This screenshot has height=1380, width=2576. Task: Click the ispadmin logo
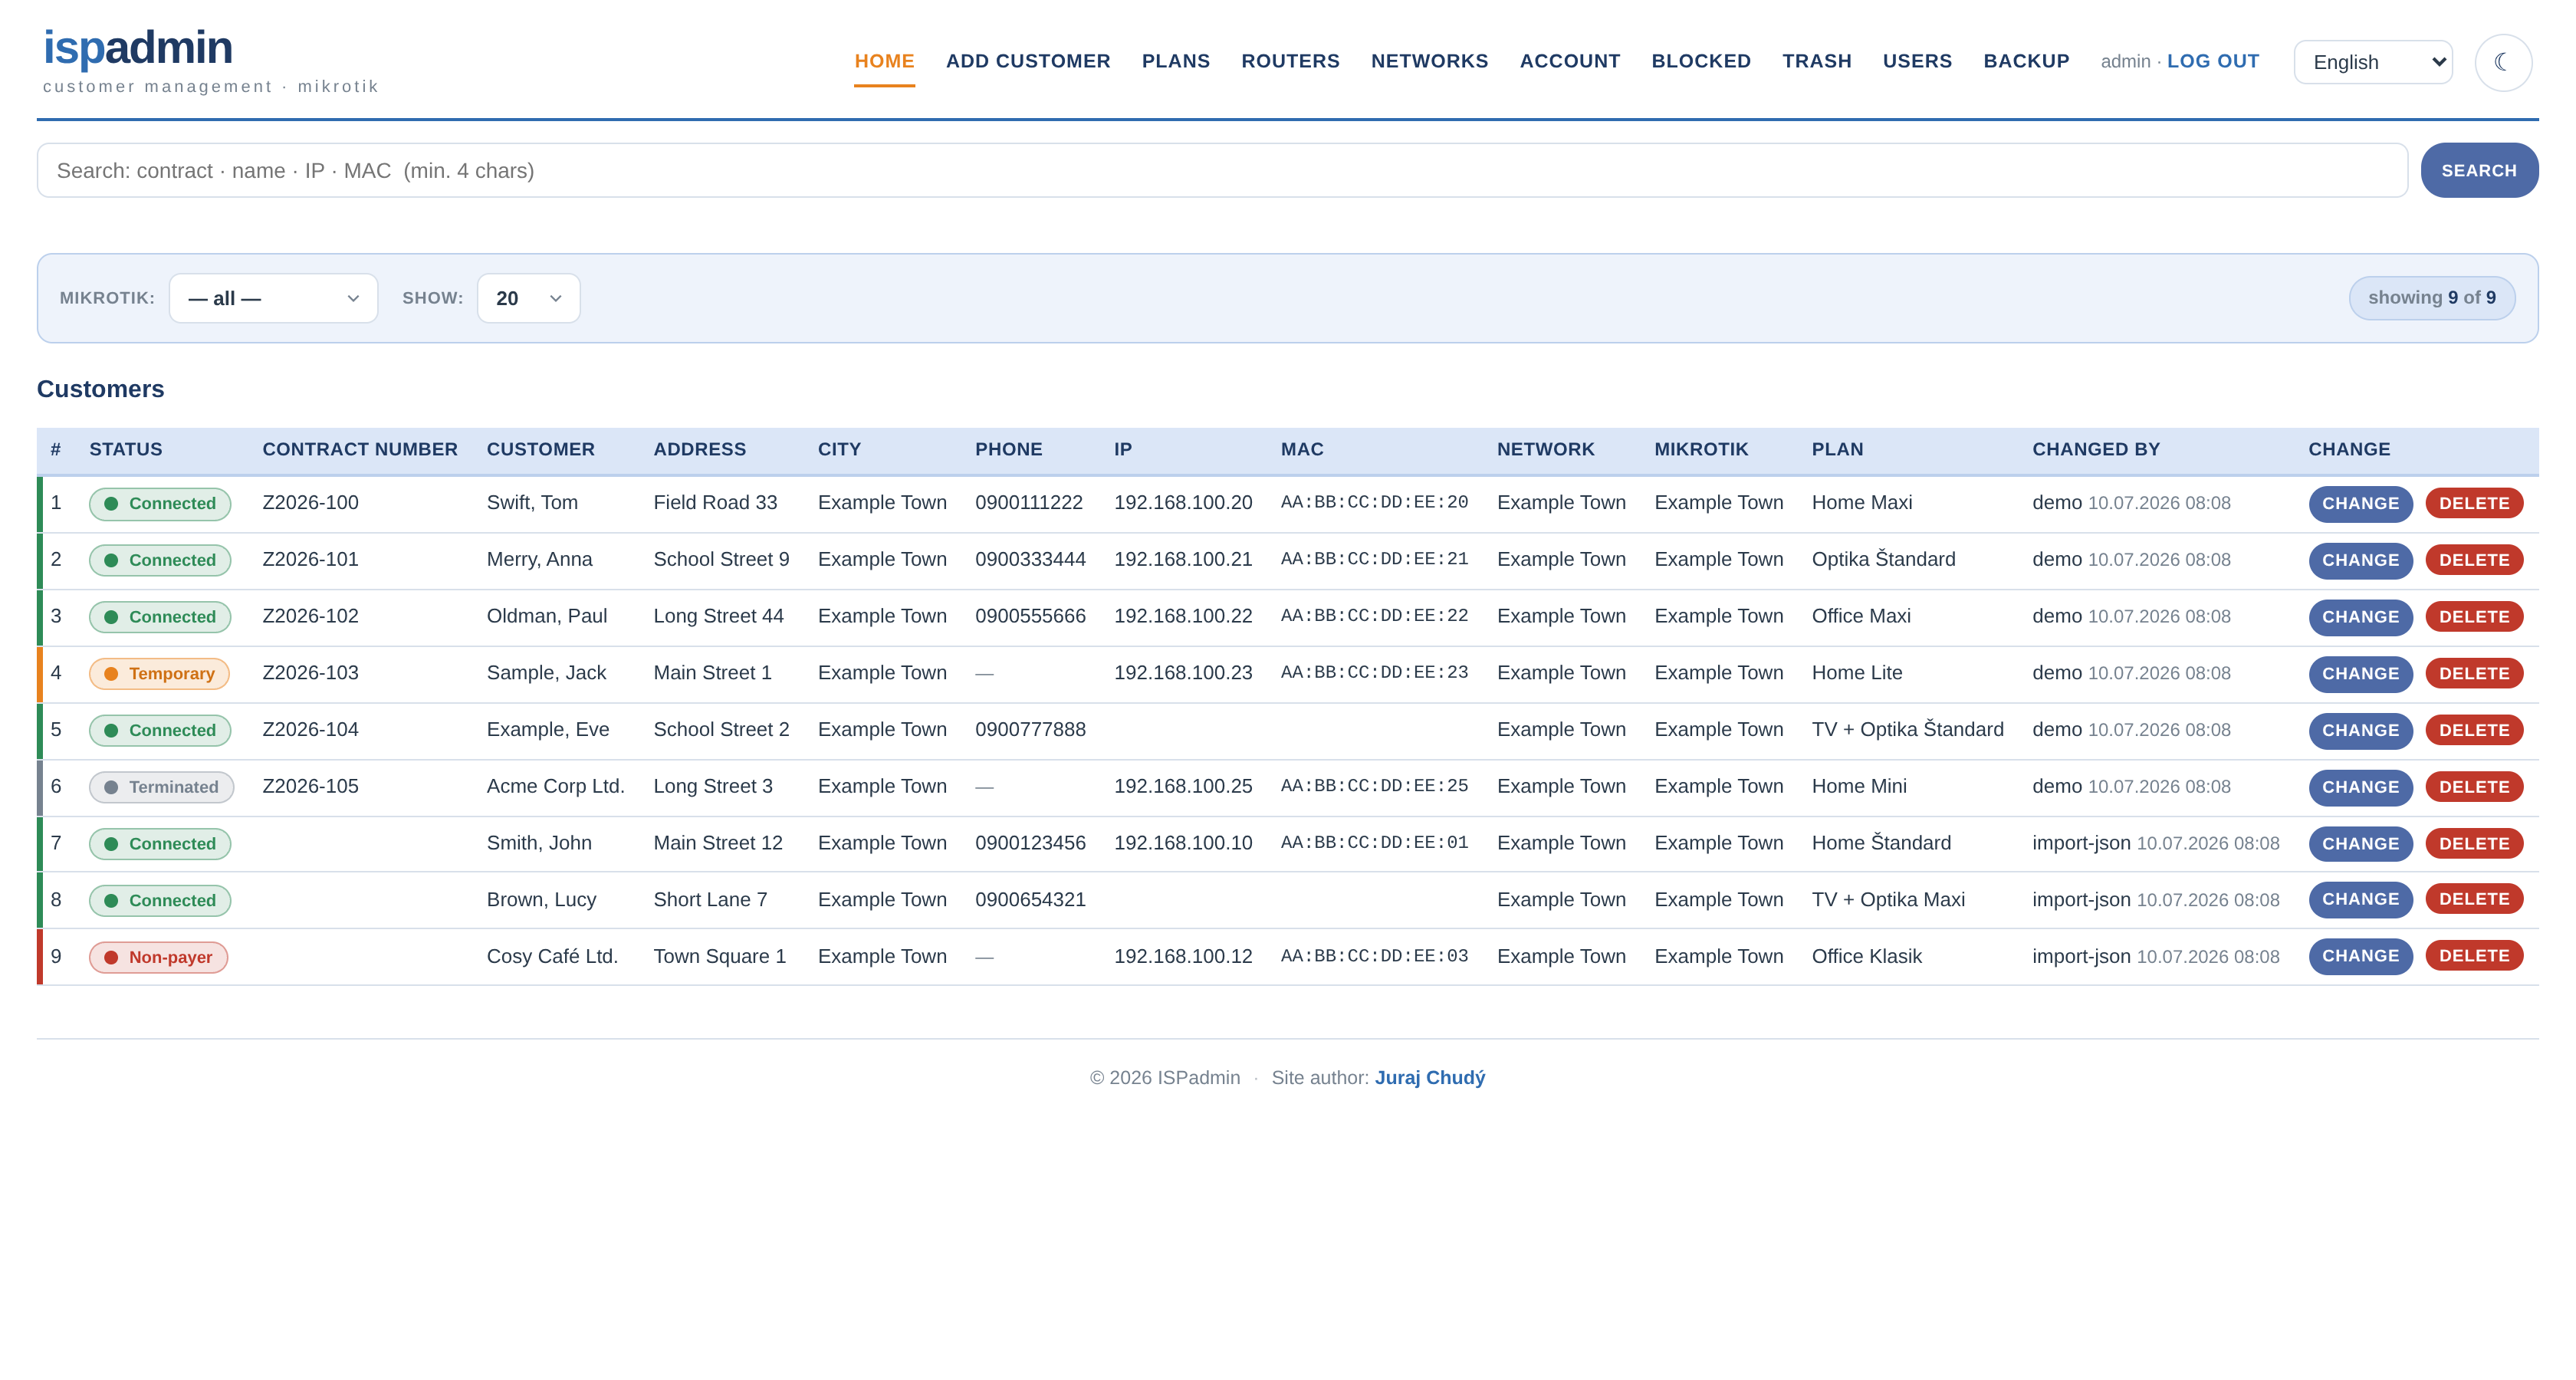coord(138,47)
